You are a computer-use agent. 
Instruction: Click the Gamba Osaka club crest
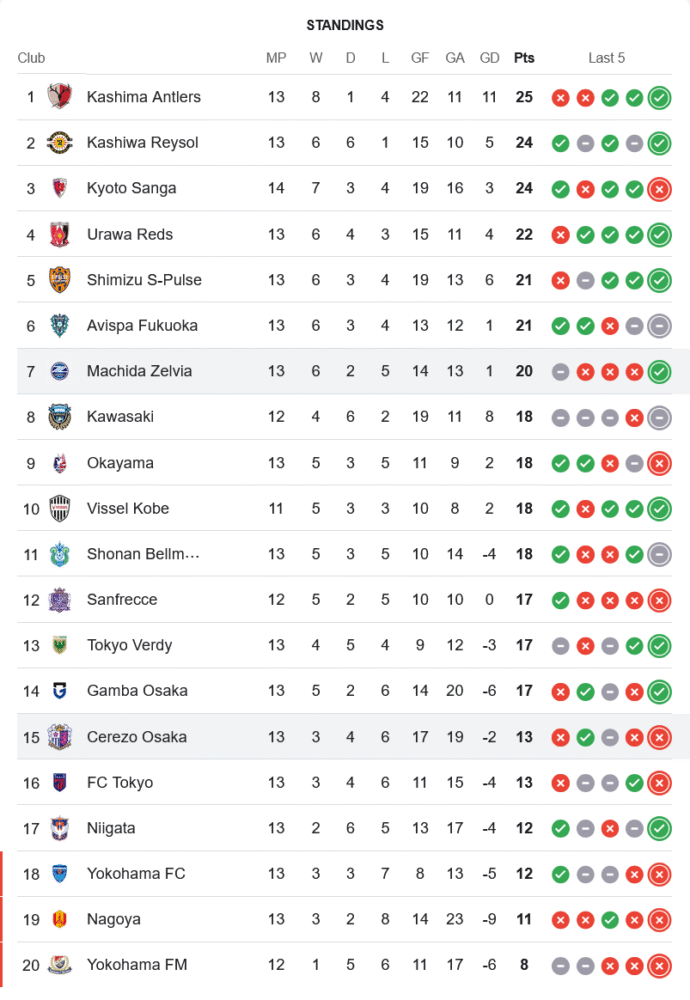(x=60, y=691)
